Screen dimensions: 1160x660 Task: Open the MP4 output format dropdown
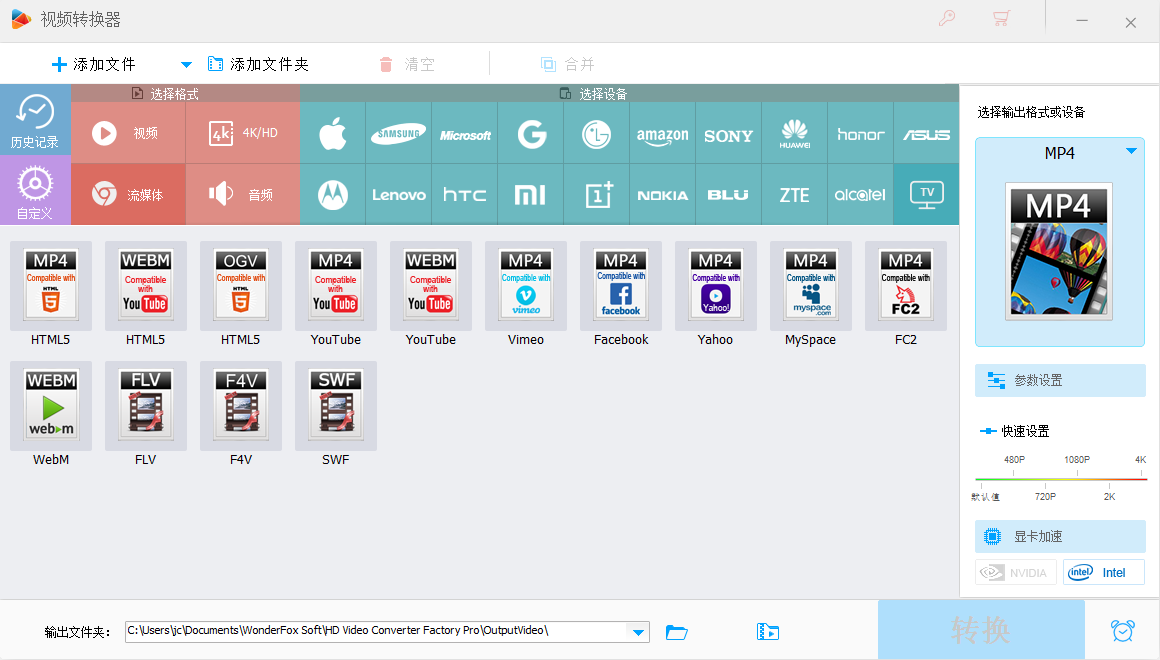click(x=1131, y=151)
